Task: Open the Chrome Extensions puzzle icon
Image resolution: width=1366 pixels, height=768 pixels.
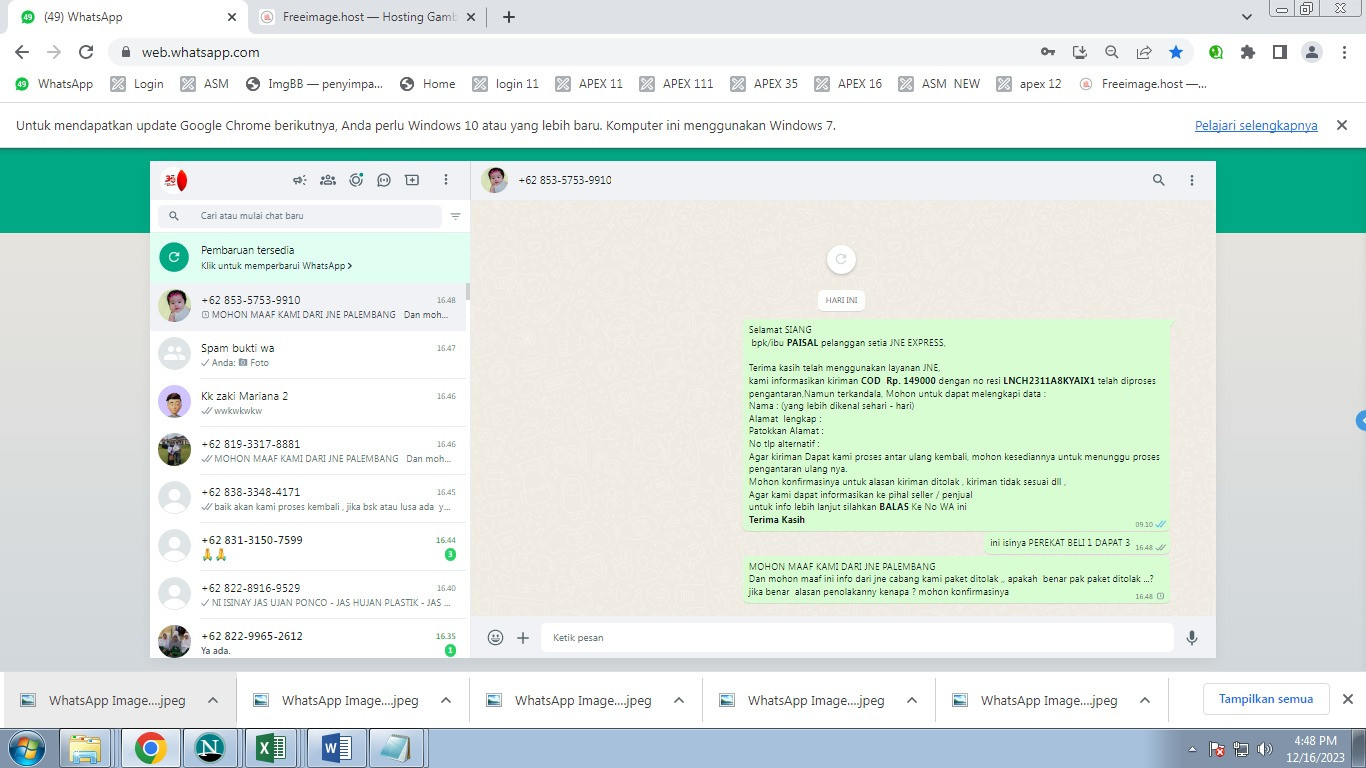Action: click(1247, 52)
